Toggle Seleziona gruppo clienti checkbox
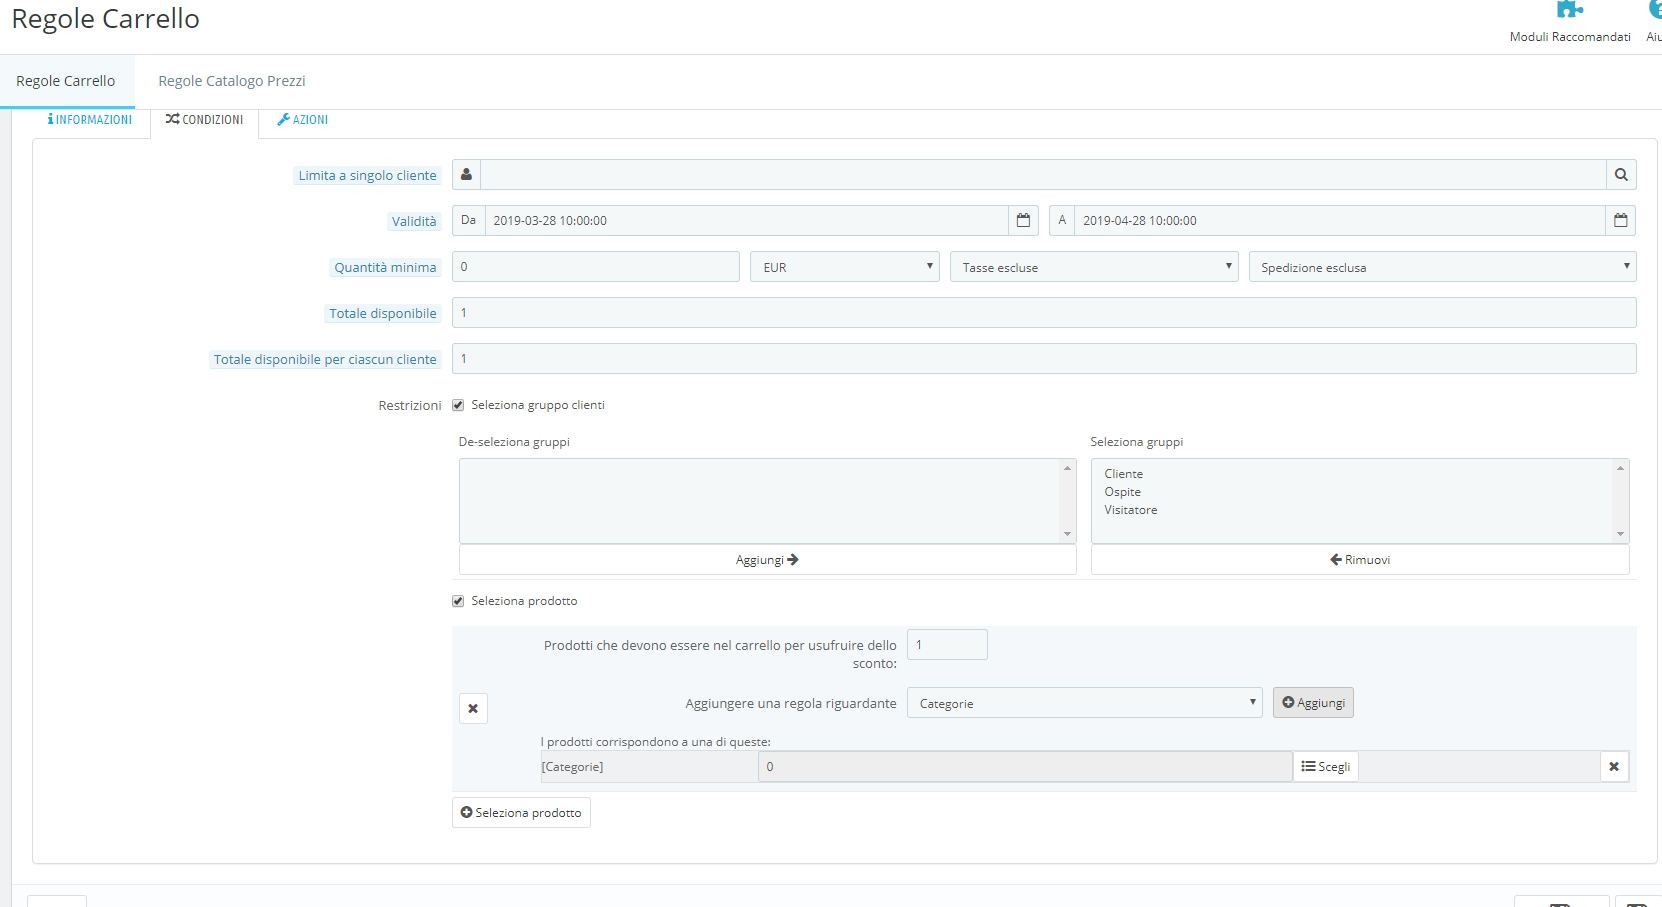This screenshot has width=1662, height=907. click(458, 405)
